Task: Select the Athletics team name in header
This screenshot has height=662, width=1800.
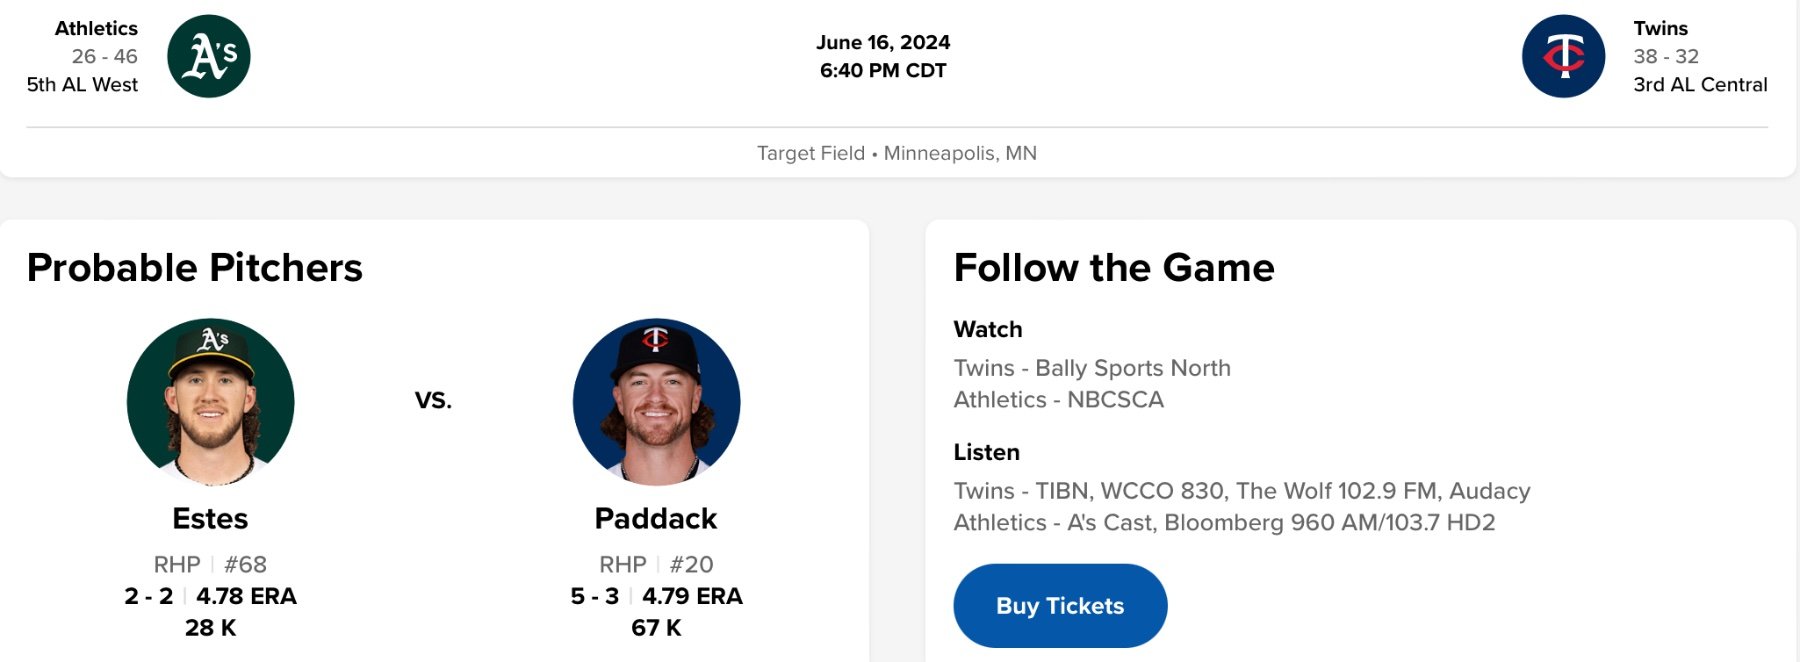Action: coord(96,28)
